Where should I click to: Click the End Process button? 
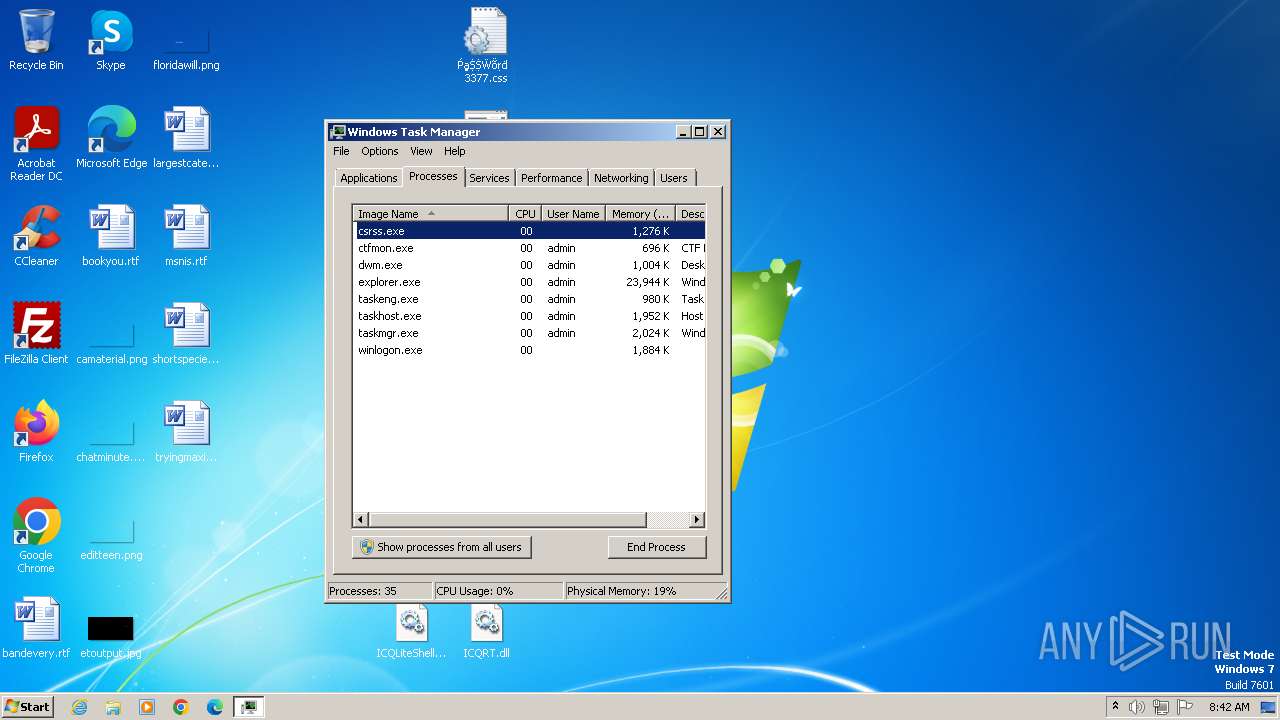pos(656,547)
